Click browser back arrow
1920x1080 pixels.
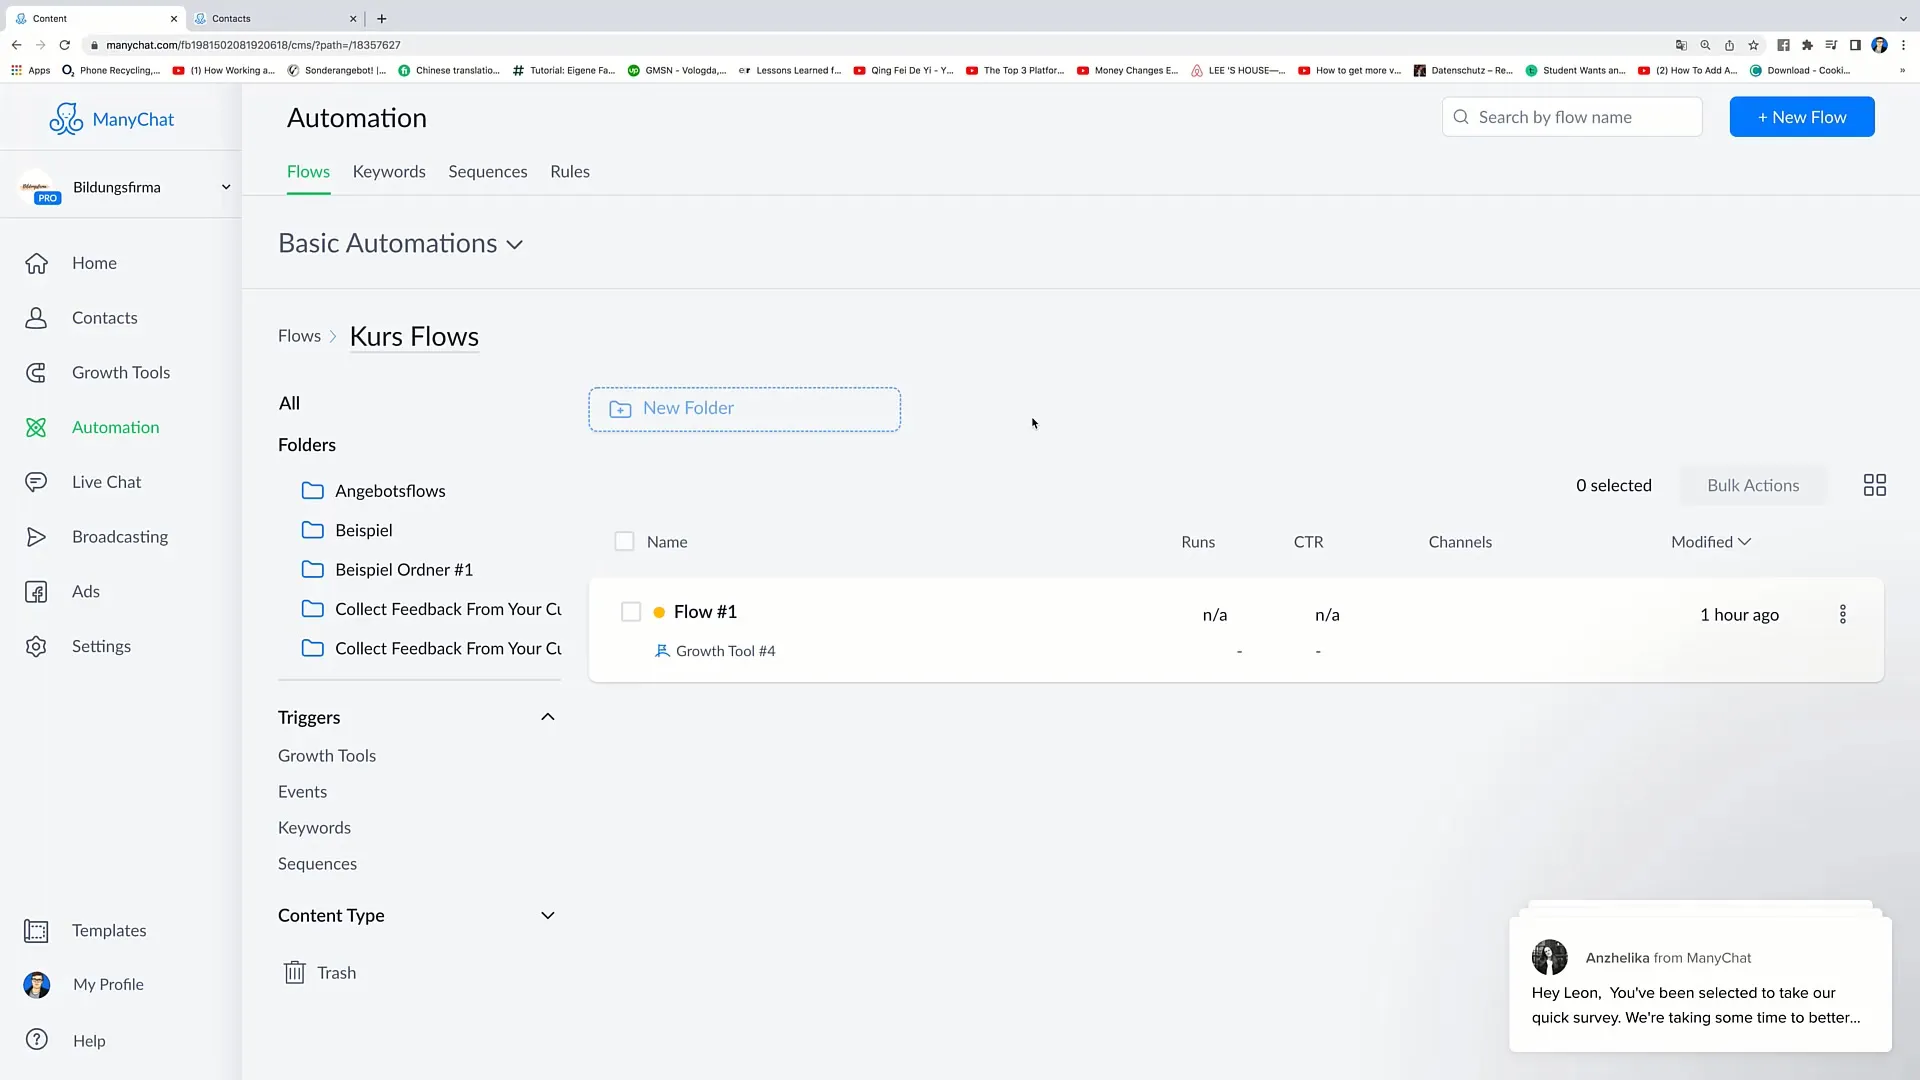pos(17,45)
